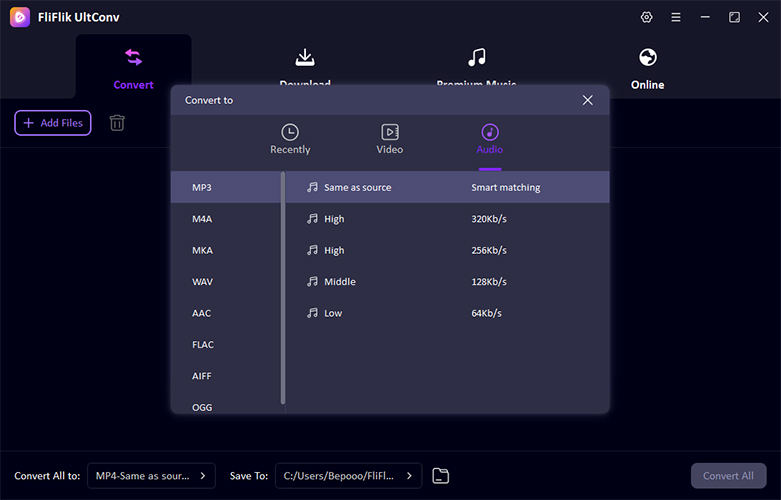Image resolution: width=781 pixels, height=500 pixels.
Task: Click the format list scrollbar
Action: pos(283,290)
